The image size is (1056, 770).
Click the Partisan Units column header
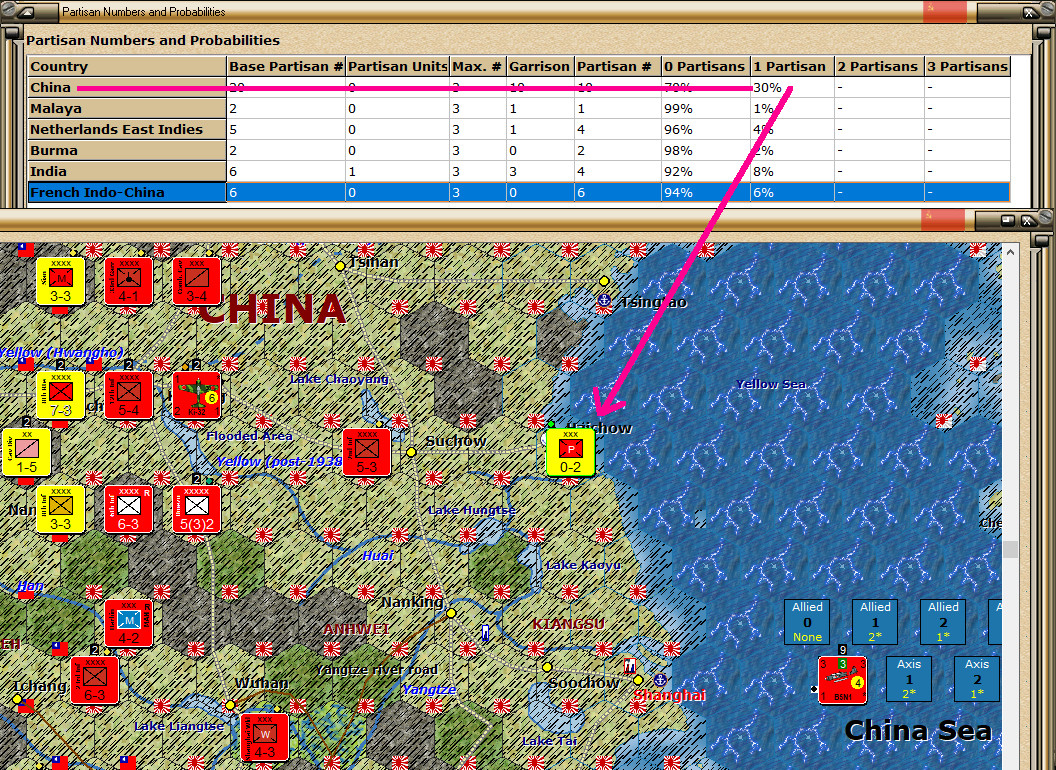397,66
